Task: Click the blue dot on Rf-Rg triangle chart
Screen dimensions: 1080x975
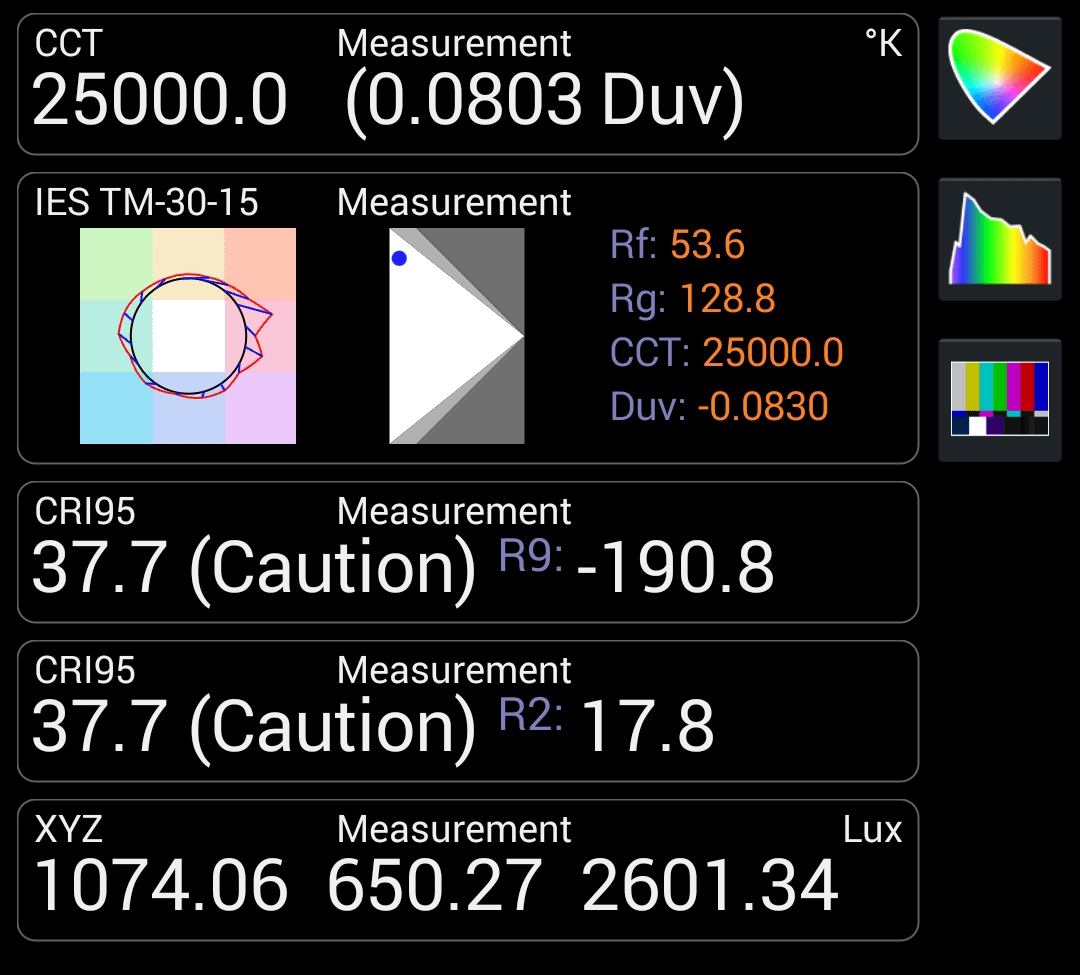Action: tap(399, 258)
